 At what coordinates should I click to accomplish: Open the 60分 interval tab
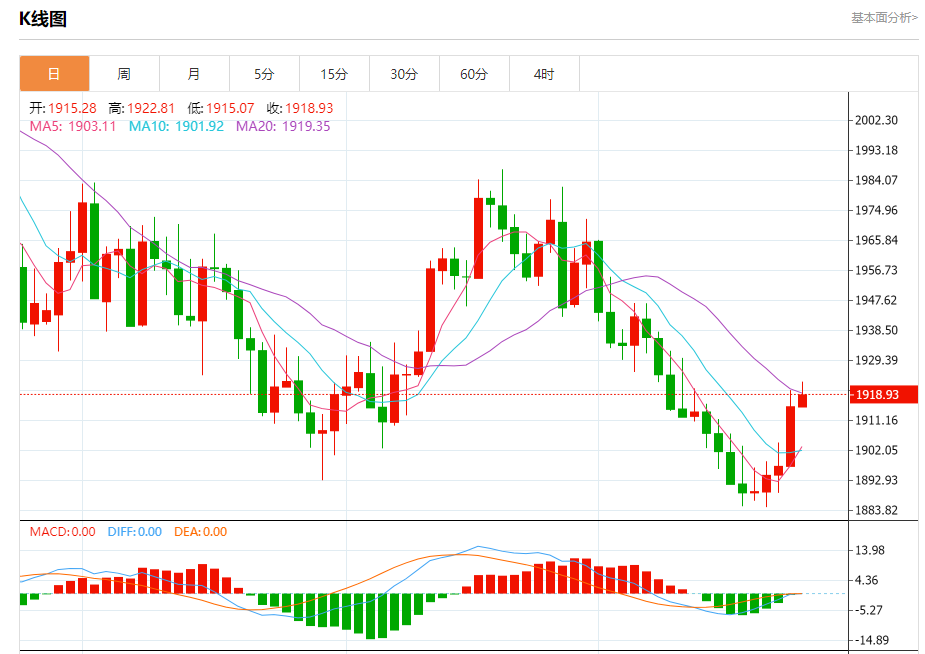pos(474,74)
